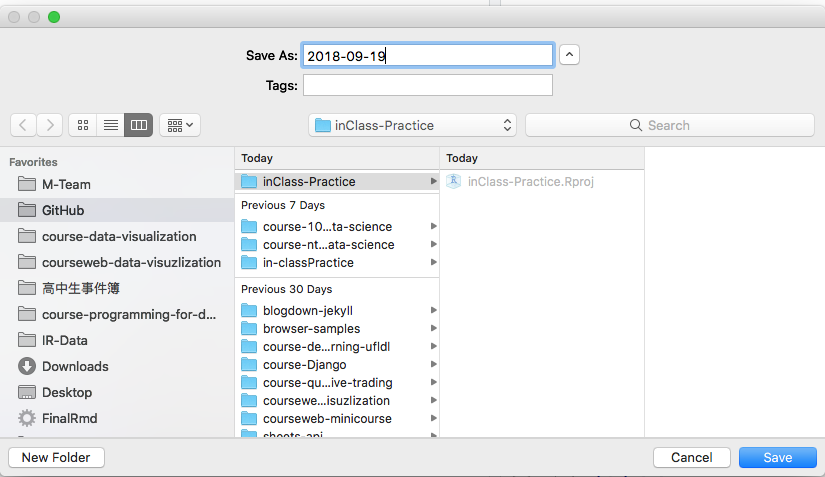This screenshot has width=825, height=477.
Task: Select Desktop in Favorites sidebar
Action: coord(66,392)
